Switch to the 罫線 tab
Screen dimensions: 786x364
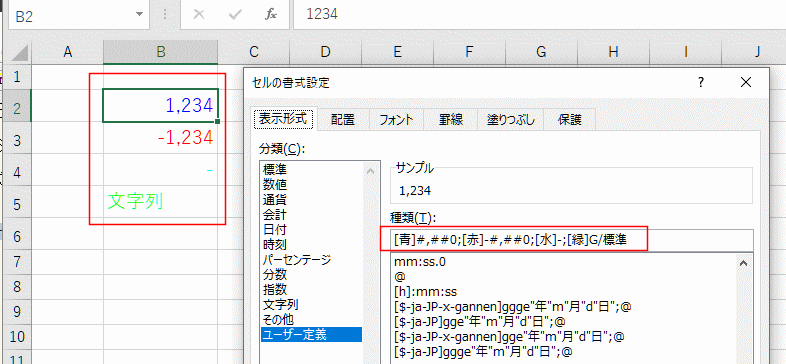click(451, 119)
